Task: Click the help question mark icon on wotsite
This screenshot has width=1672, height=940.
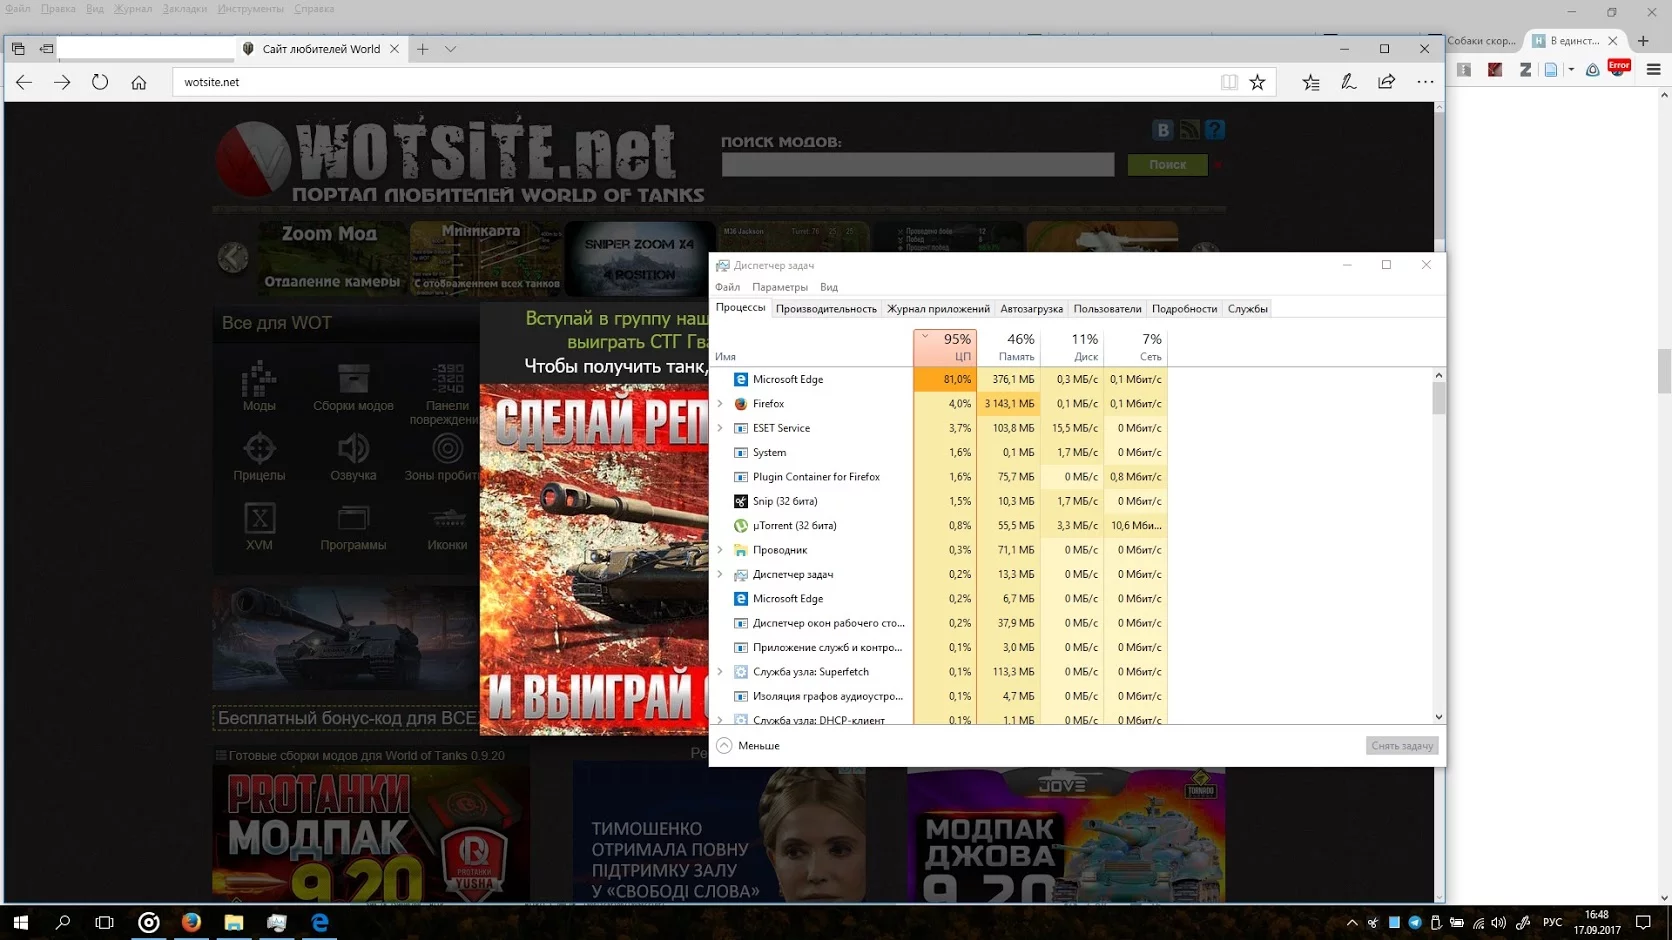Action: (1215, 130)
